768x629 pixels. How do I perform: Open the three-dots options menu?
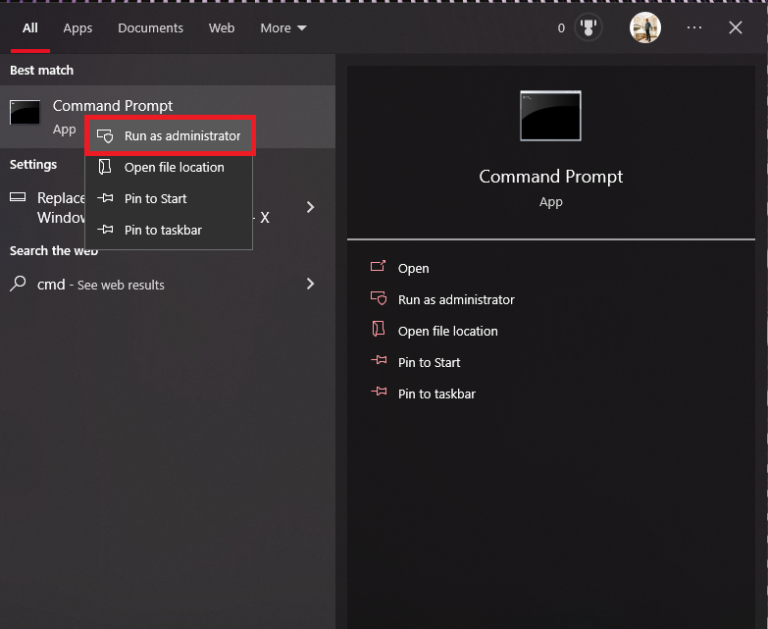[694, 28]
